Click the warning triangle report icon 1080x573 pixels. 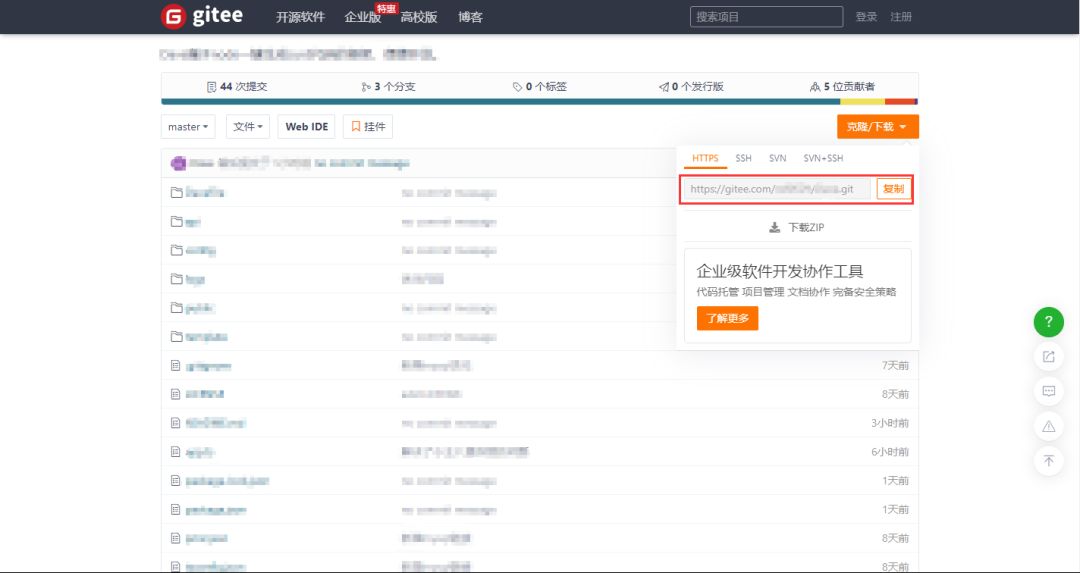(1048, 426)
